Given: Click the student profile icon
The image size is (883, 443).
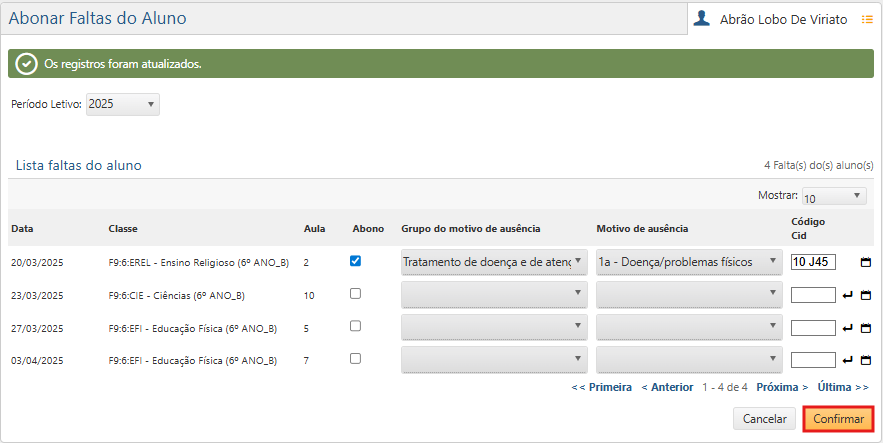Looking at the screenshot, I should [x=701, y=19].
